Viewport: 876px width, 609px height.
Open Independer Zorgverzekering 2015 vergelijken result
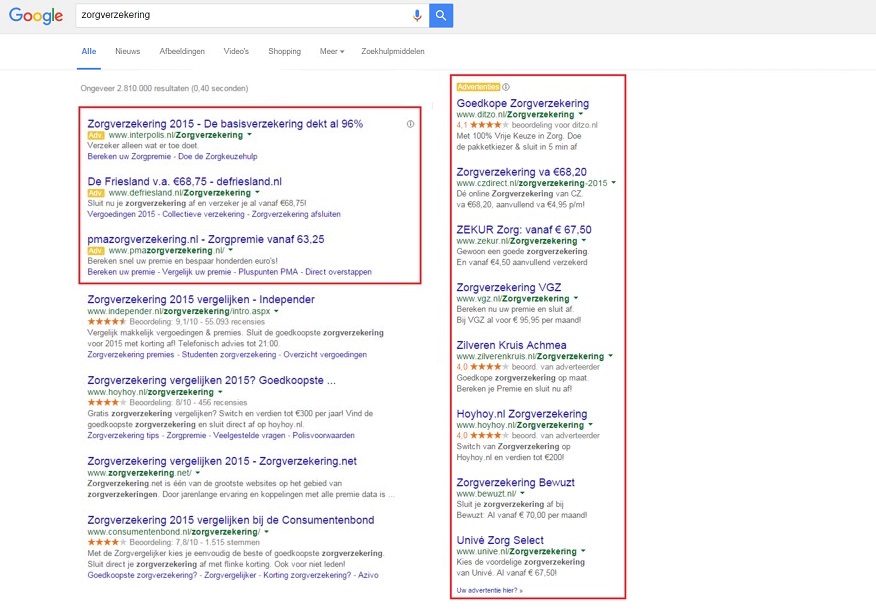[201, 299]
